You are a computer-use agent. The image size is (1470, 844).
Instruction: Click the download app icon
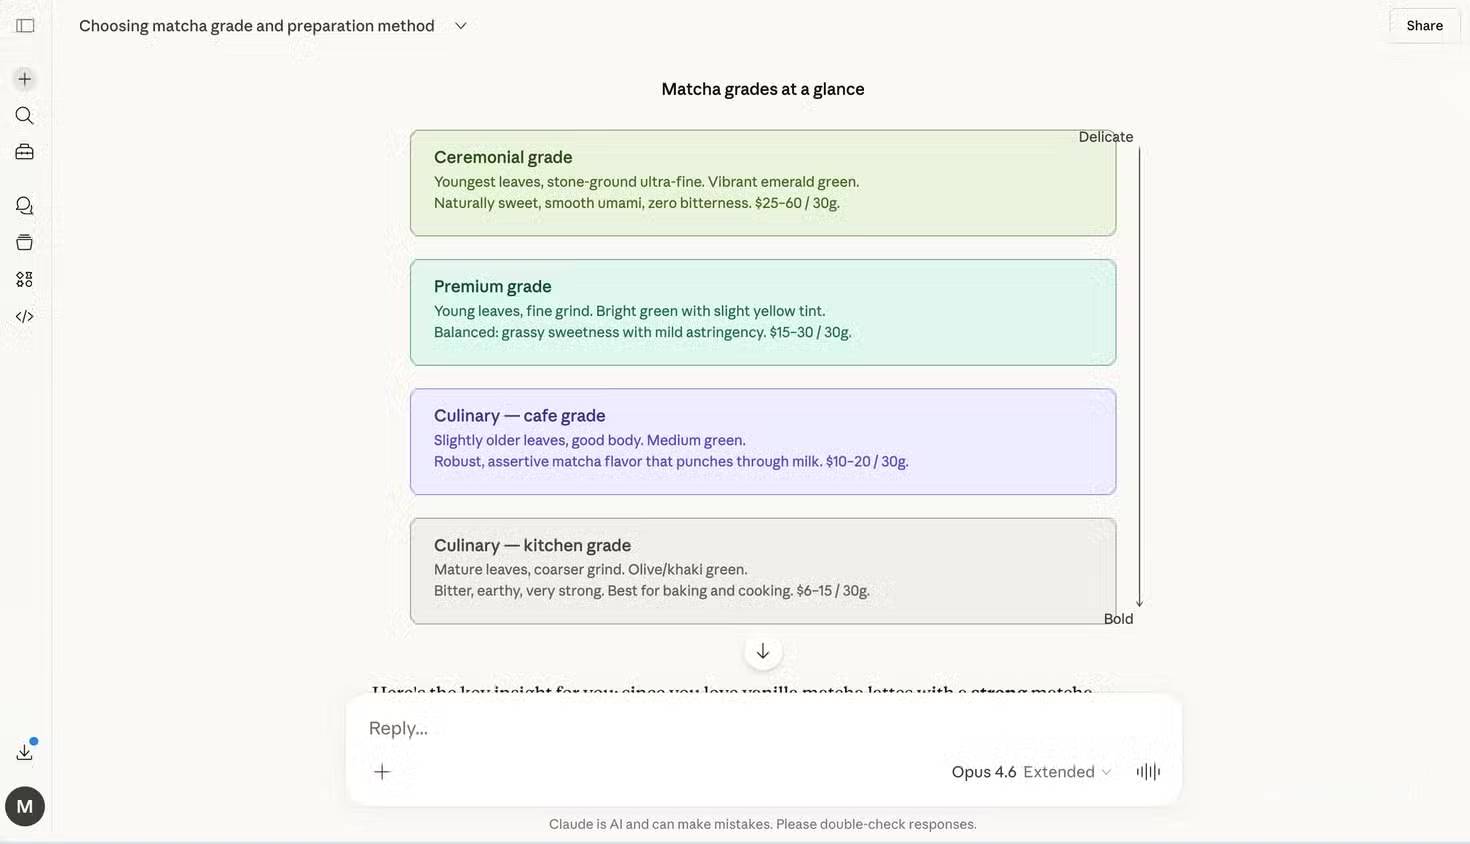coord(25,752)
